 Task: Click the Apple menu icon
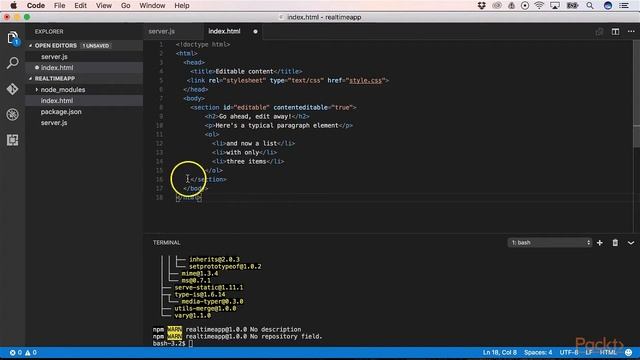(x=13, y=5)
